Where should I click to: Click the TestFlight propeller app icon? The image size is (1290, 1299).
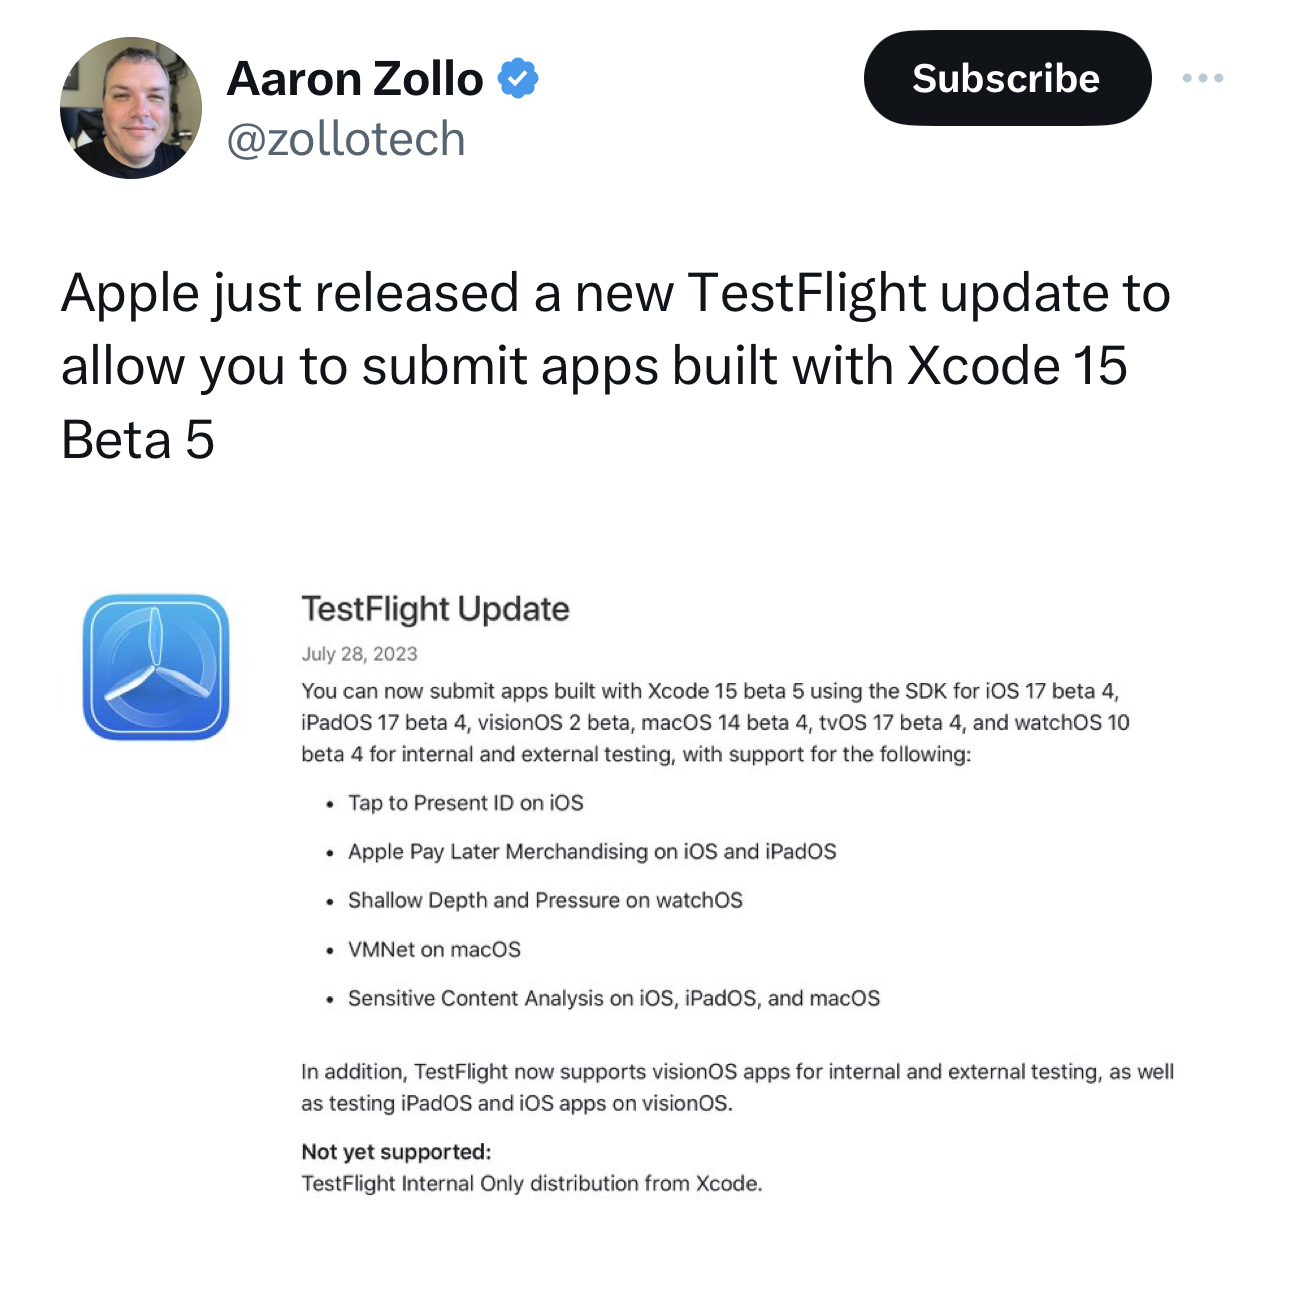pos(156,667)
